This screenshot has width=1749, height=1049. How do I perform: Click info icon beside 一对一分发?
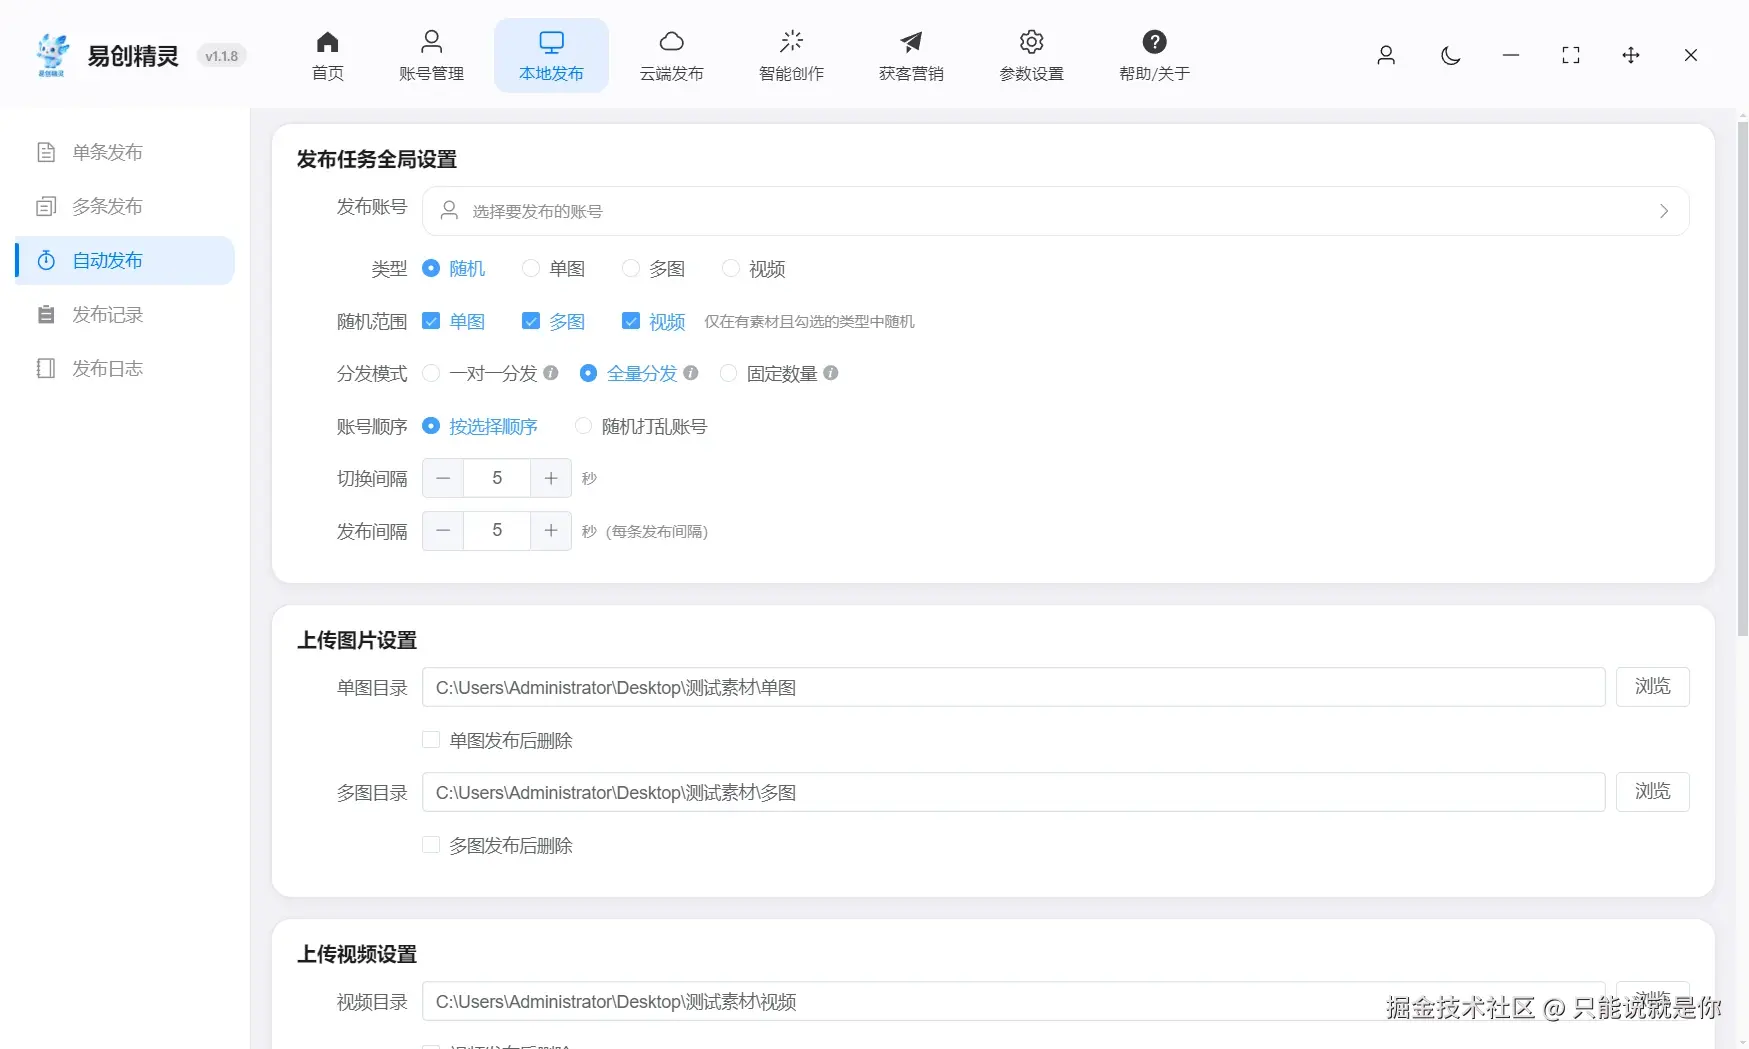click(x=551, y=373)
